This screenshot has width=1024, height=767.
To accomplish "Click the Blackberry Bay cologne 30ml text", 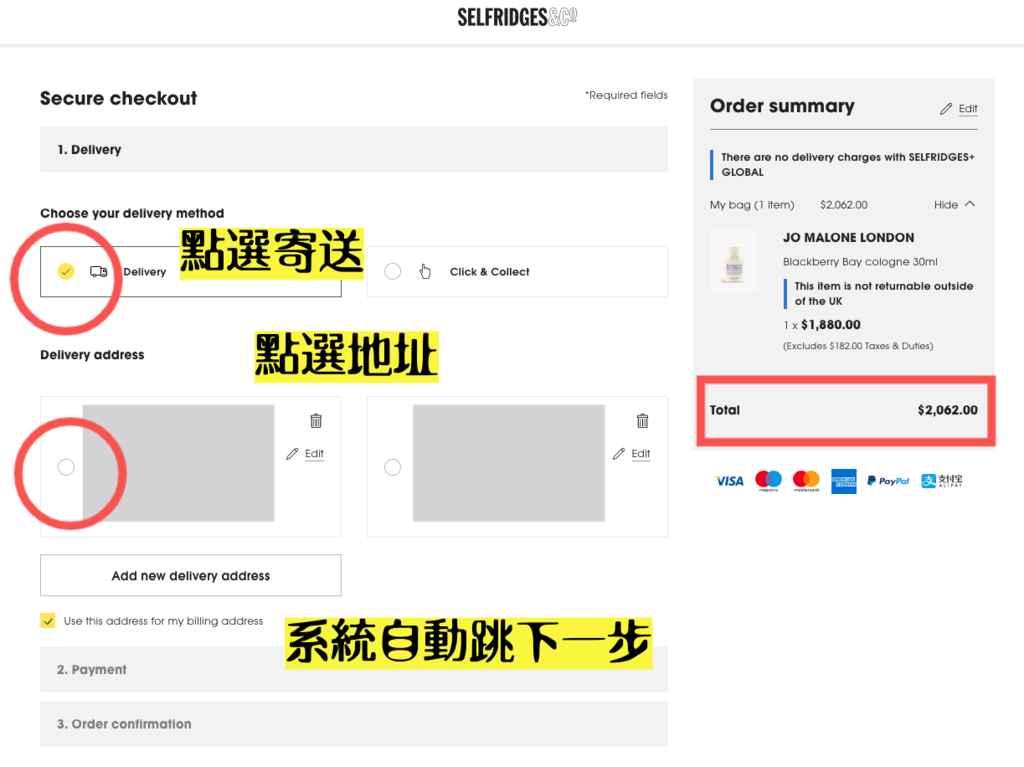I will click(x=860, y=262).
